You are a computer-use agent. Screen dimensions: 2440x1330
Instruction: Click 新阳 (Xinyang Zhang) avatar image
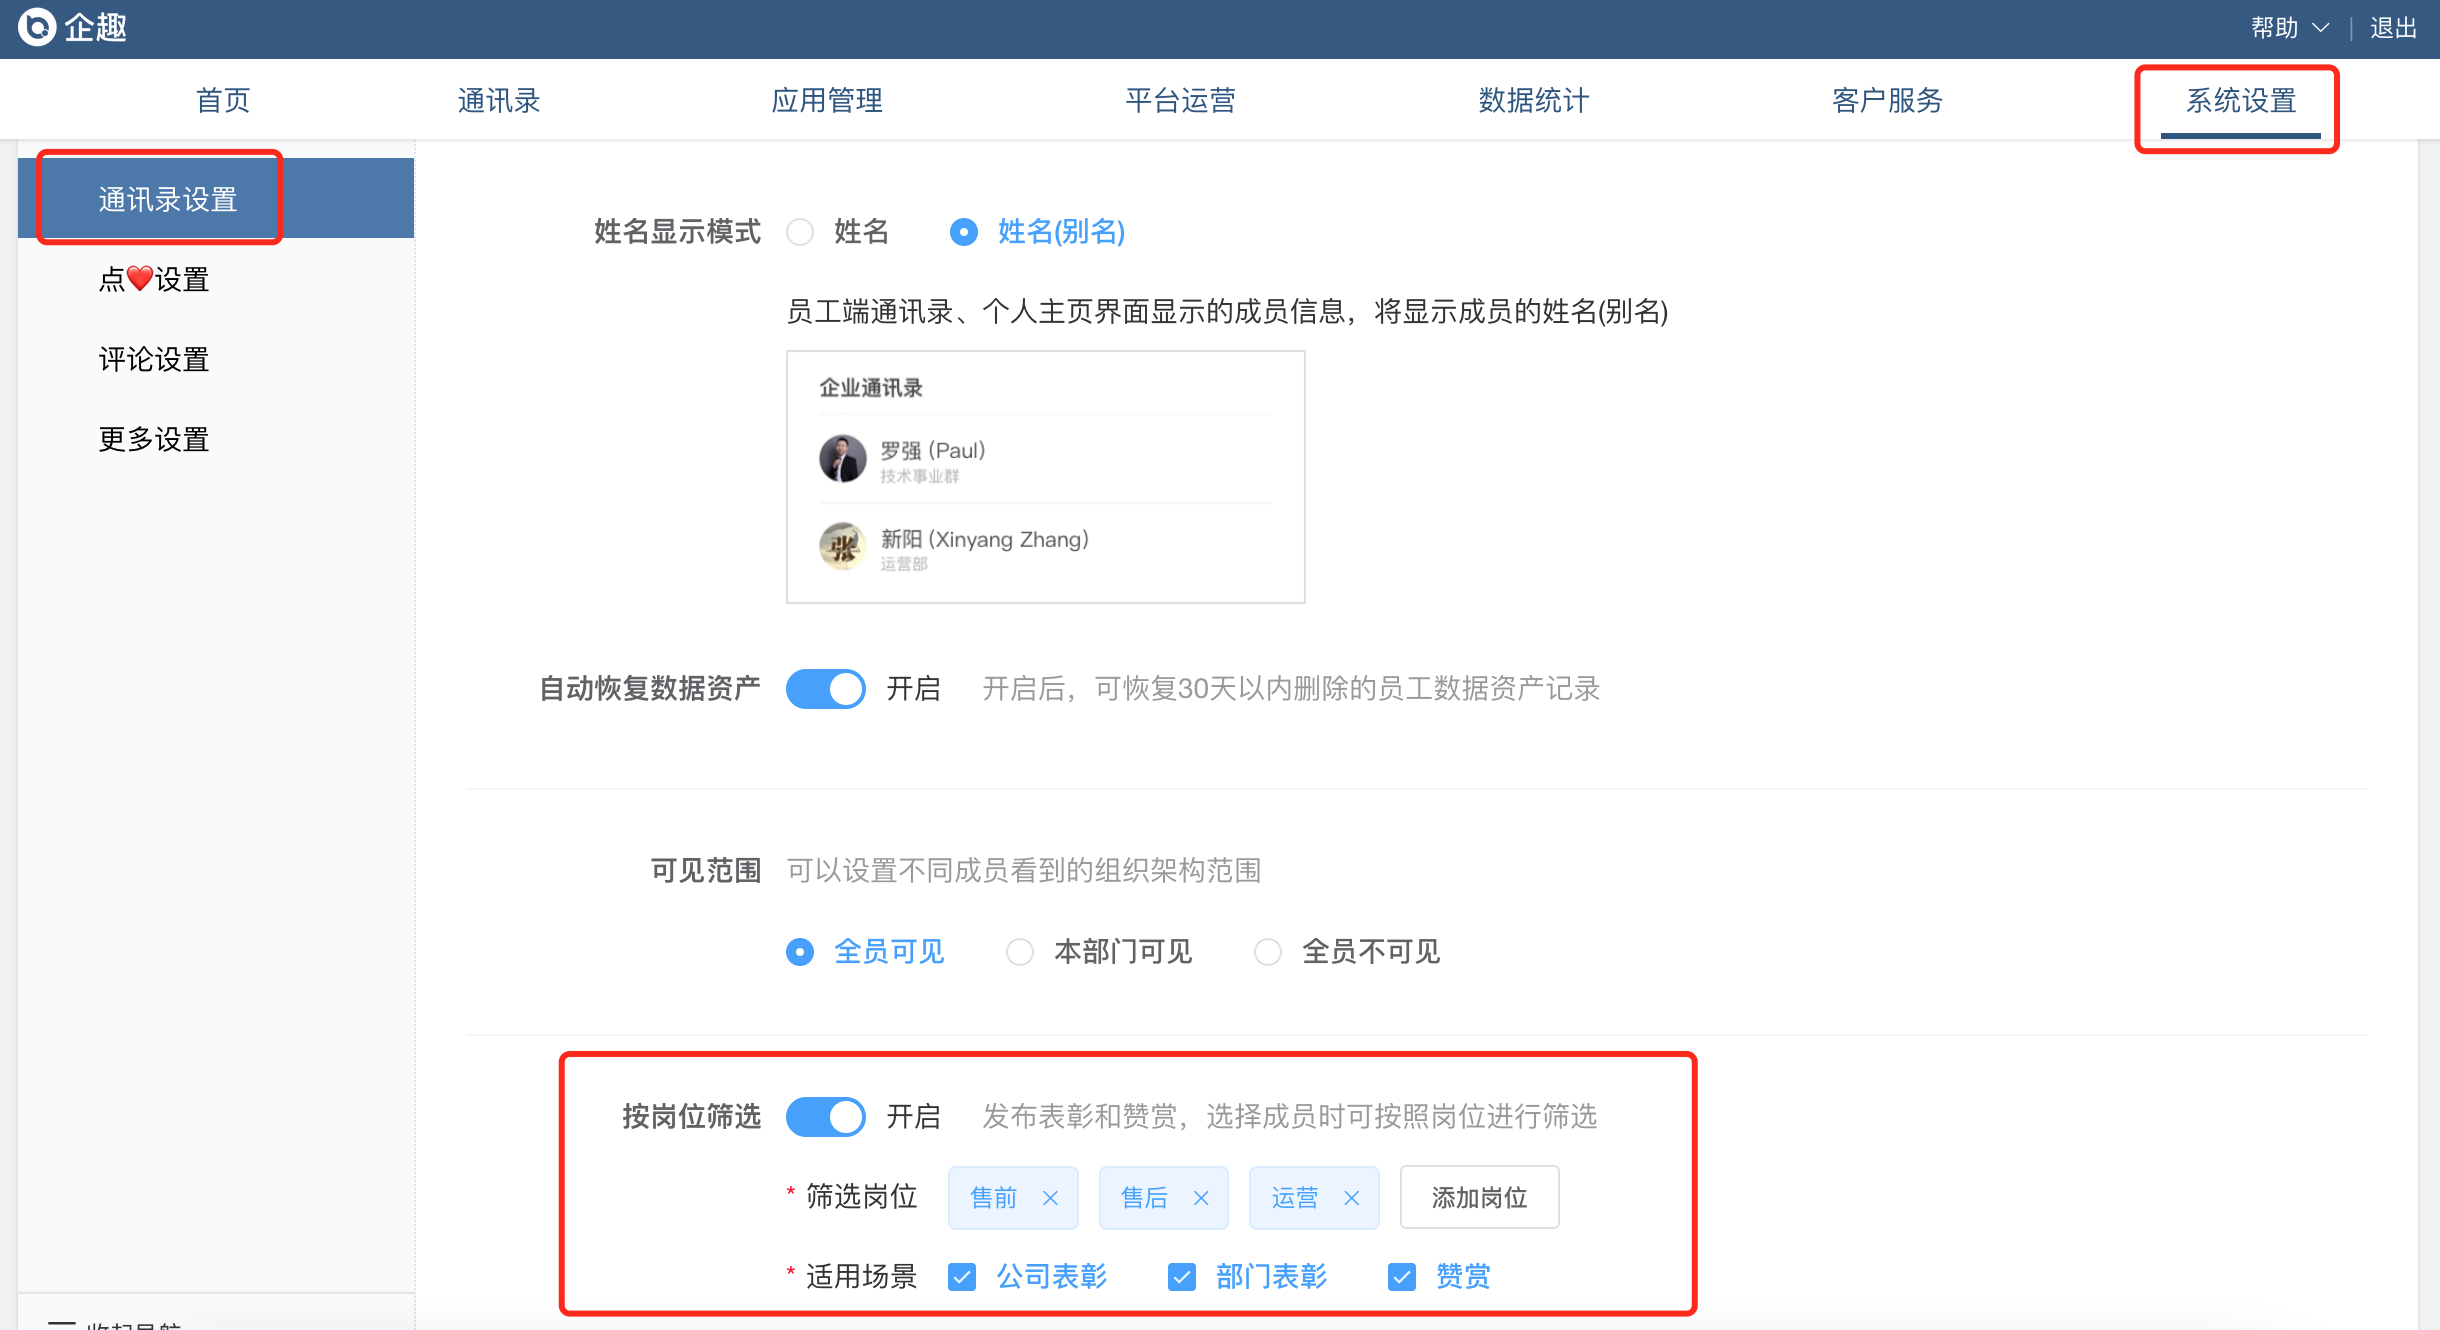842,547
